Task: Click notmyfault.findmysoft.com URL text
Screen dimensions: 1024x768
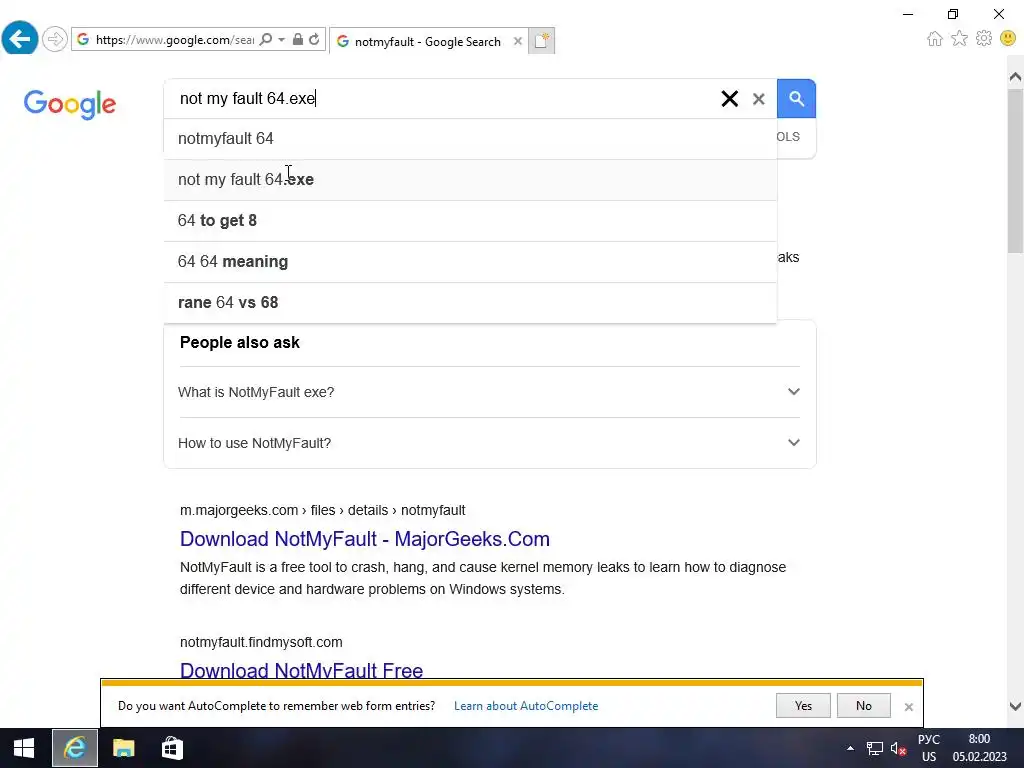Action: point(261,642)
